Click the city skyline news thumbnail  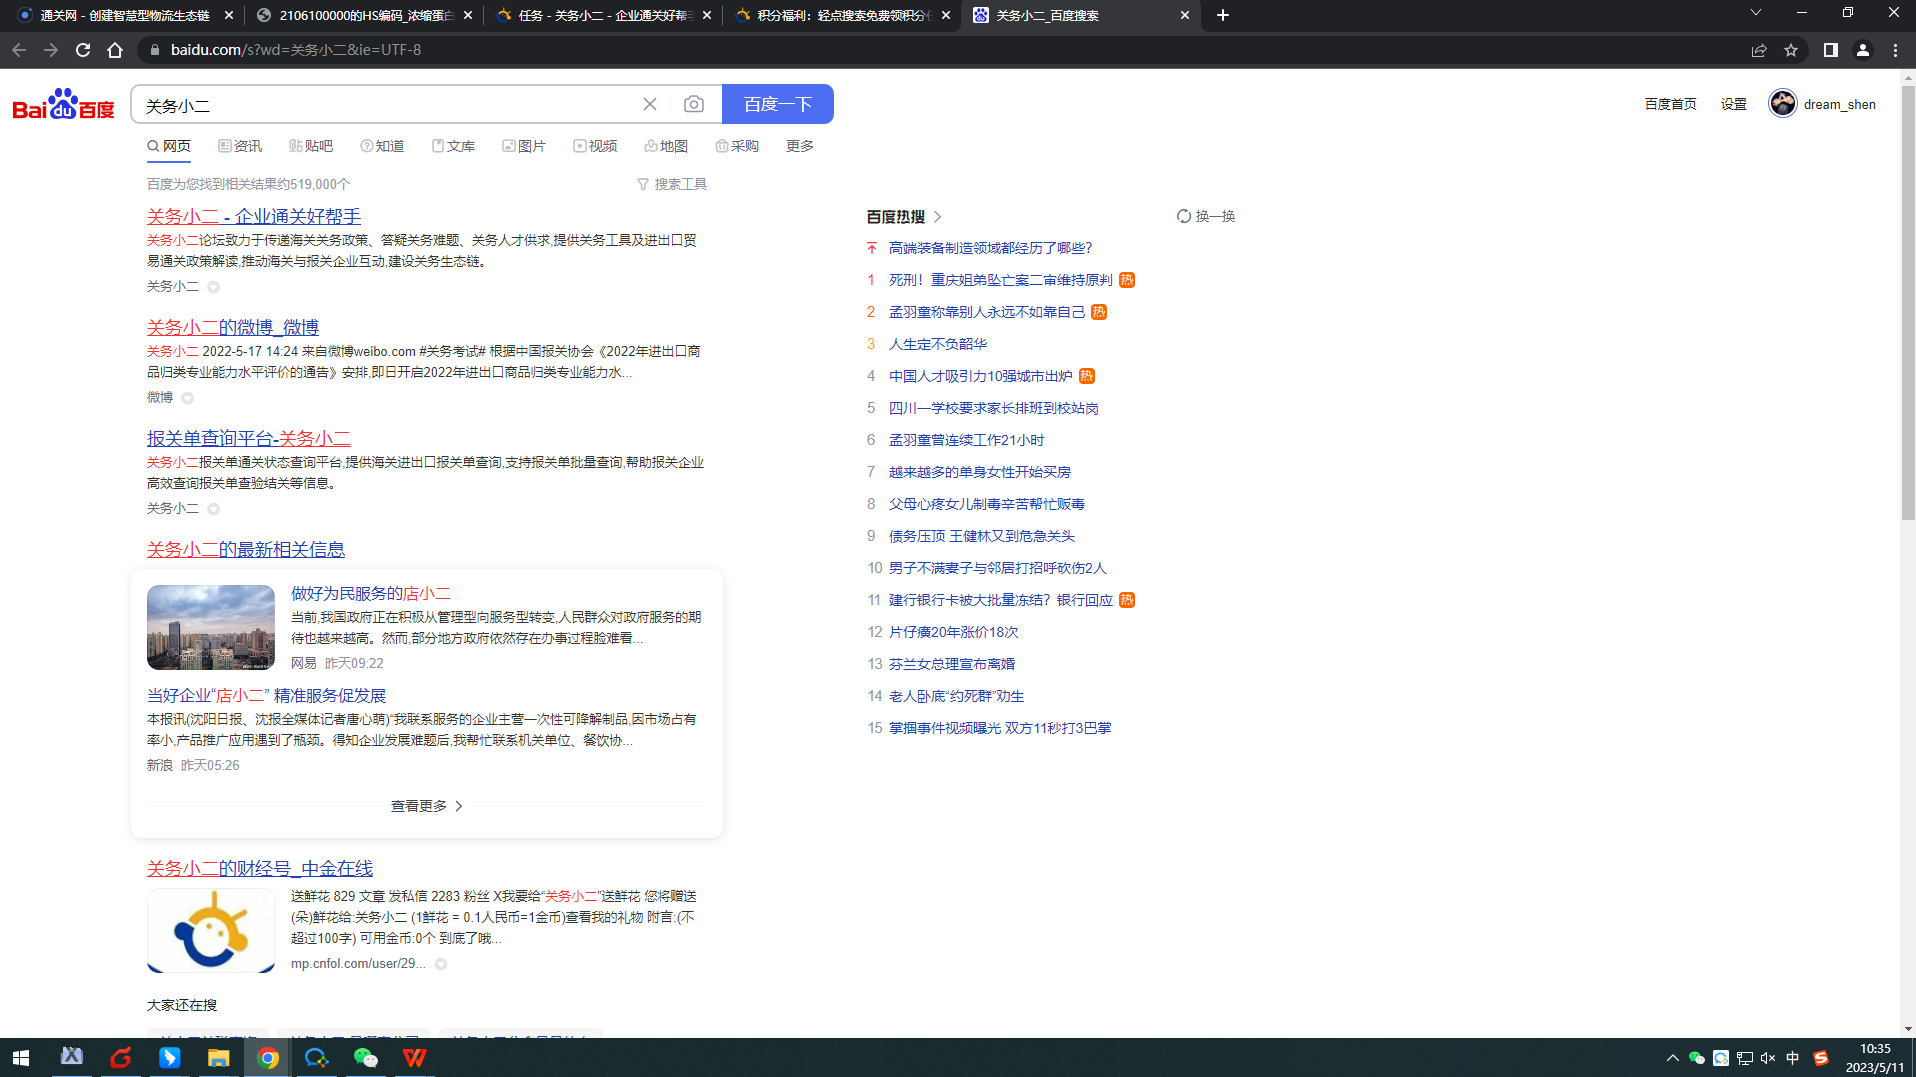point(211,627)
